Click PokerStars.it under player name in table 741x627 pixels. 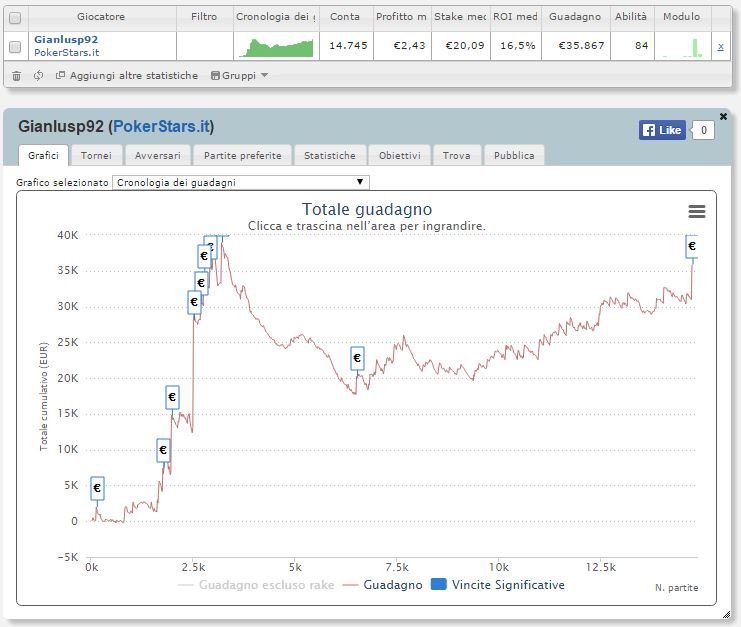[67, 52]
